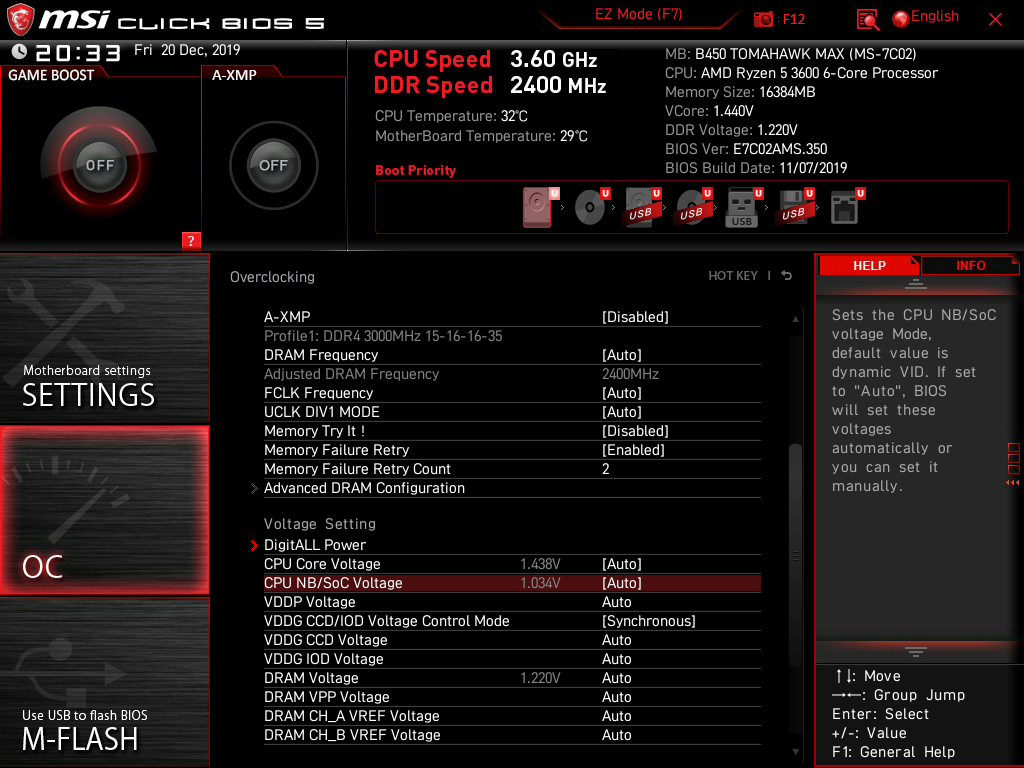Switch to EZ Mode (F7)
This screenshot has width=1024, height=768.
coord(638,15)
